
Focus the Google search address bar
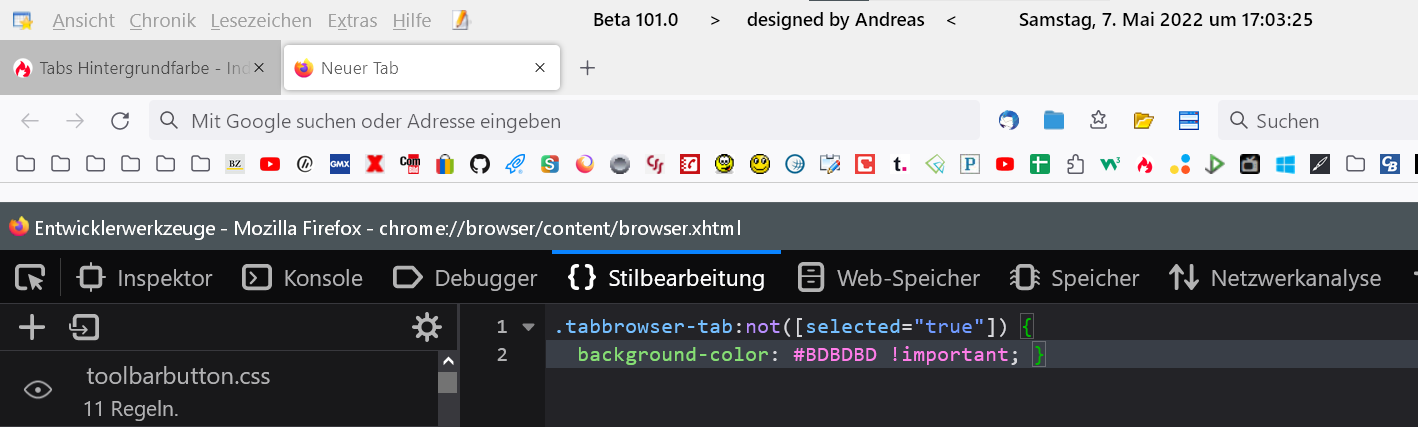coord(560,121)
